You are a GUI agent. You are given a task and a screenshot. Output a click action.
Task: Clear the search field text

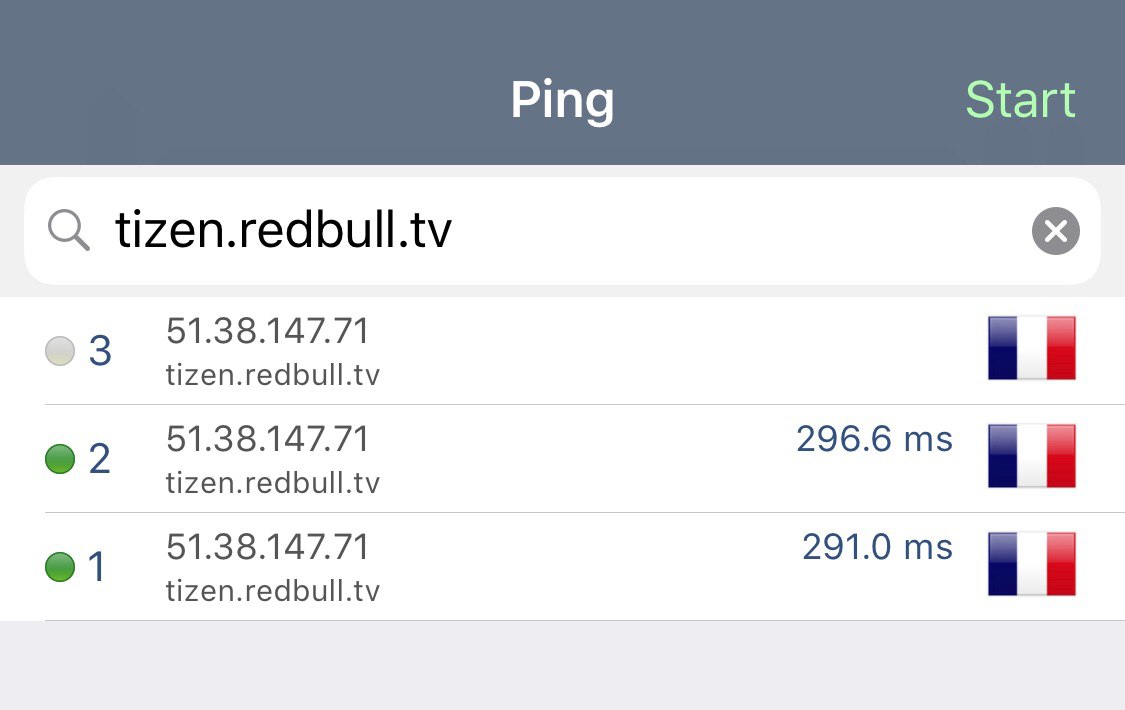pyautogui.click(x=1055, y=231)
